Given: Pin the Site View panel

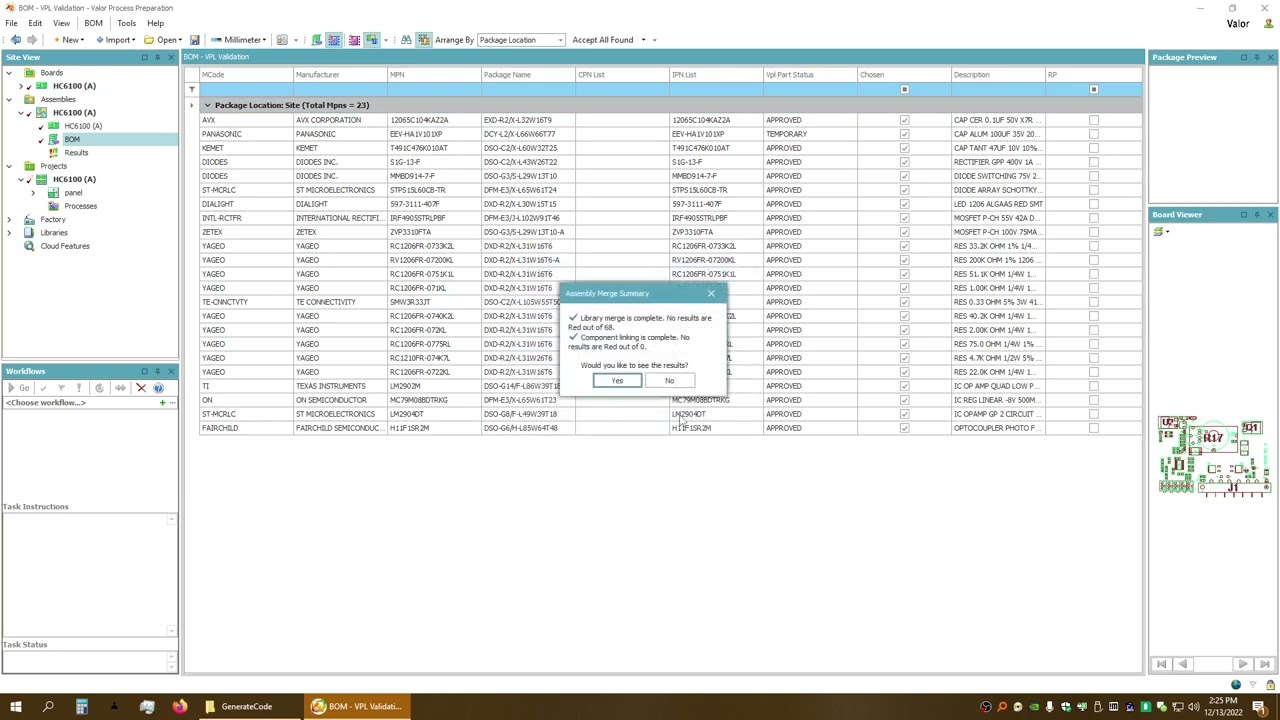Looking at the screenshot, I should point(157,57).
